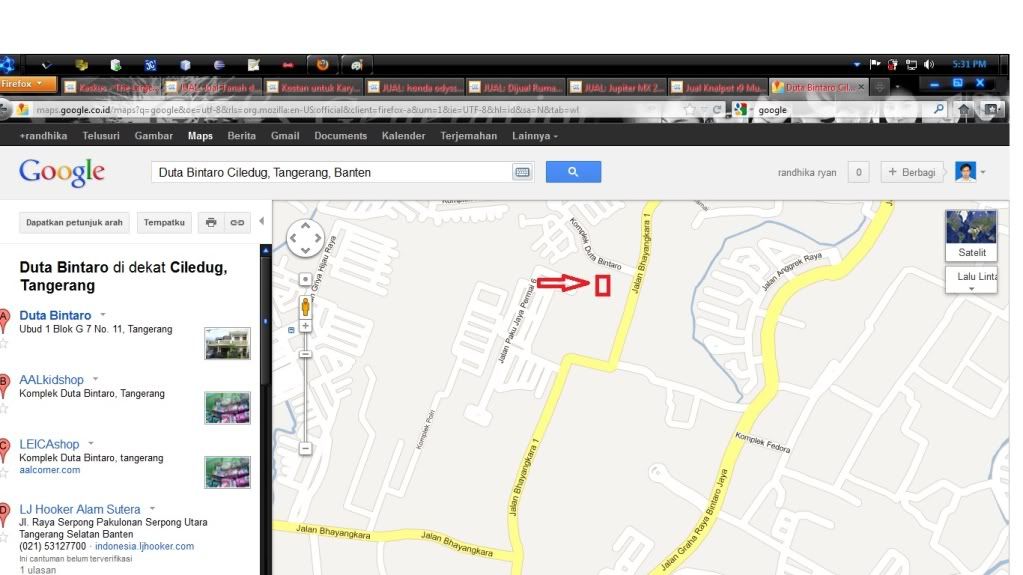Click the Berbagi share button
Viewport: 1023px width, 575px height.
[911, 172]
